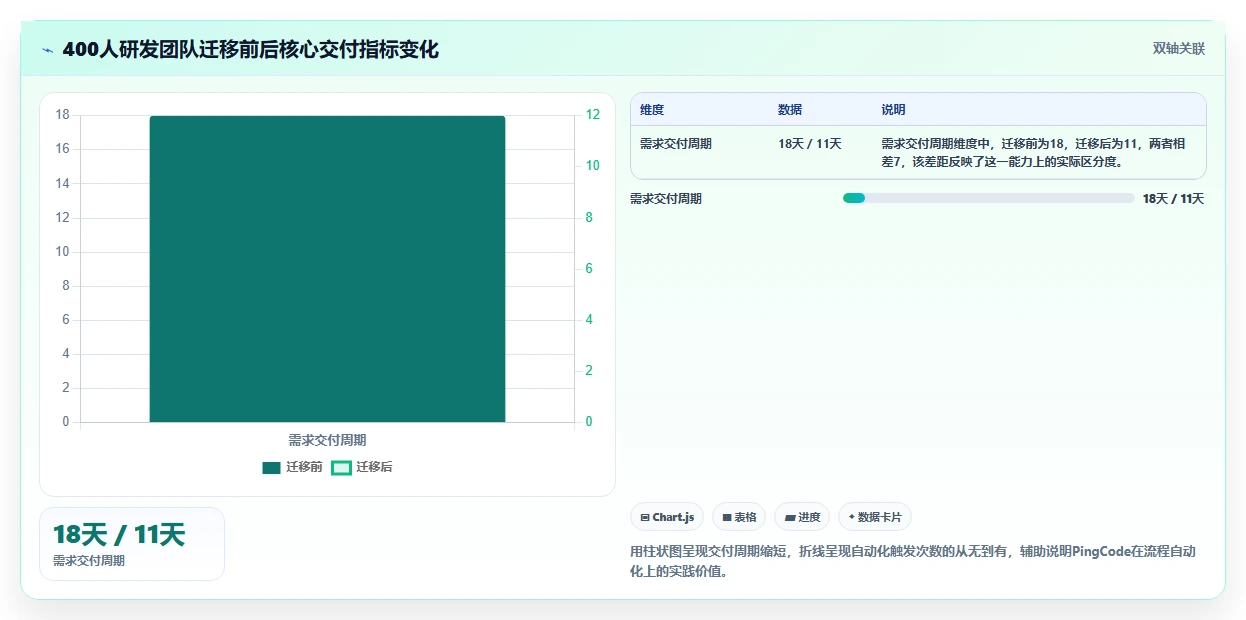Screen dimensions: 1246x620
Task: Click the lightning icon beside the title
Action: click(x=47, y=50)
